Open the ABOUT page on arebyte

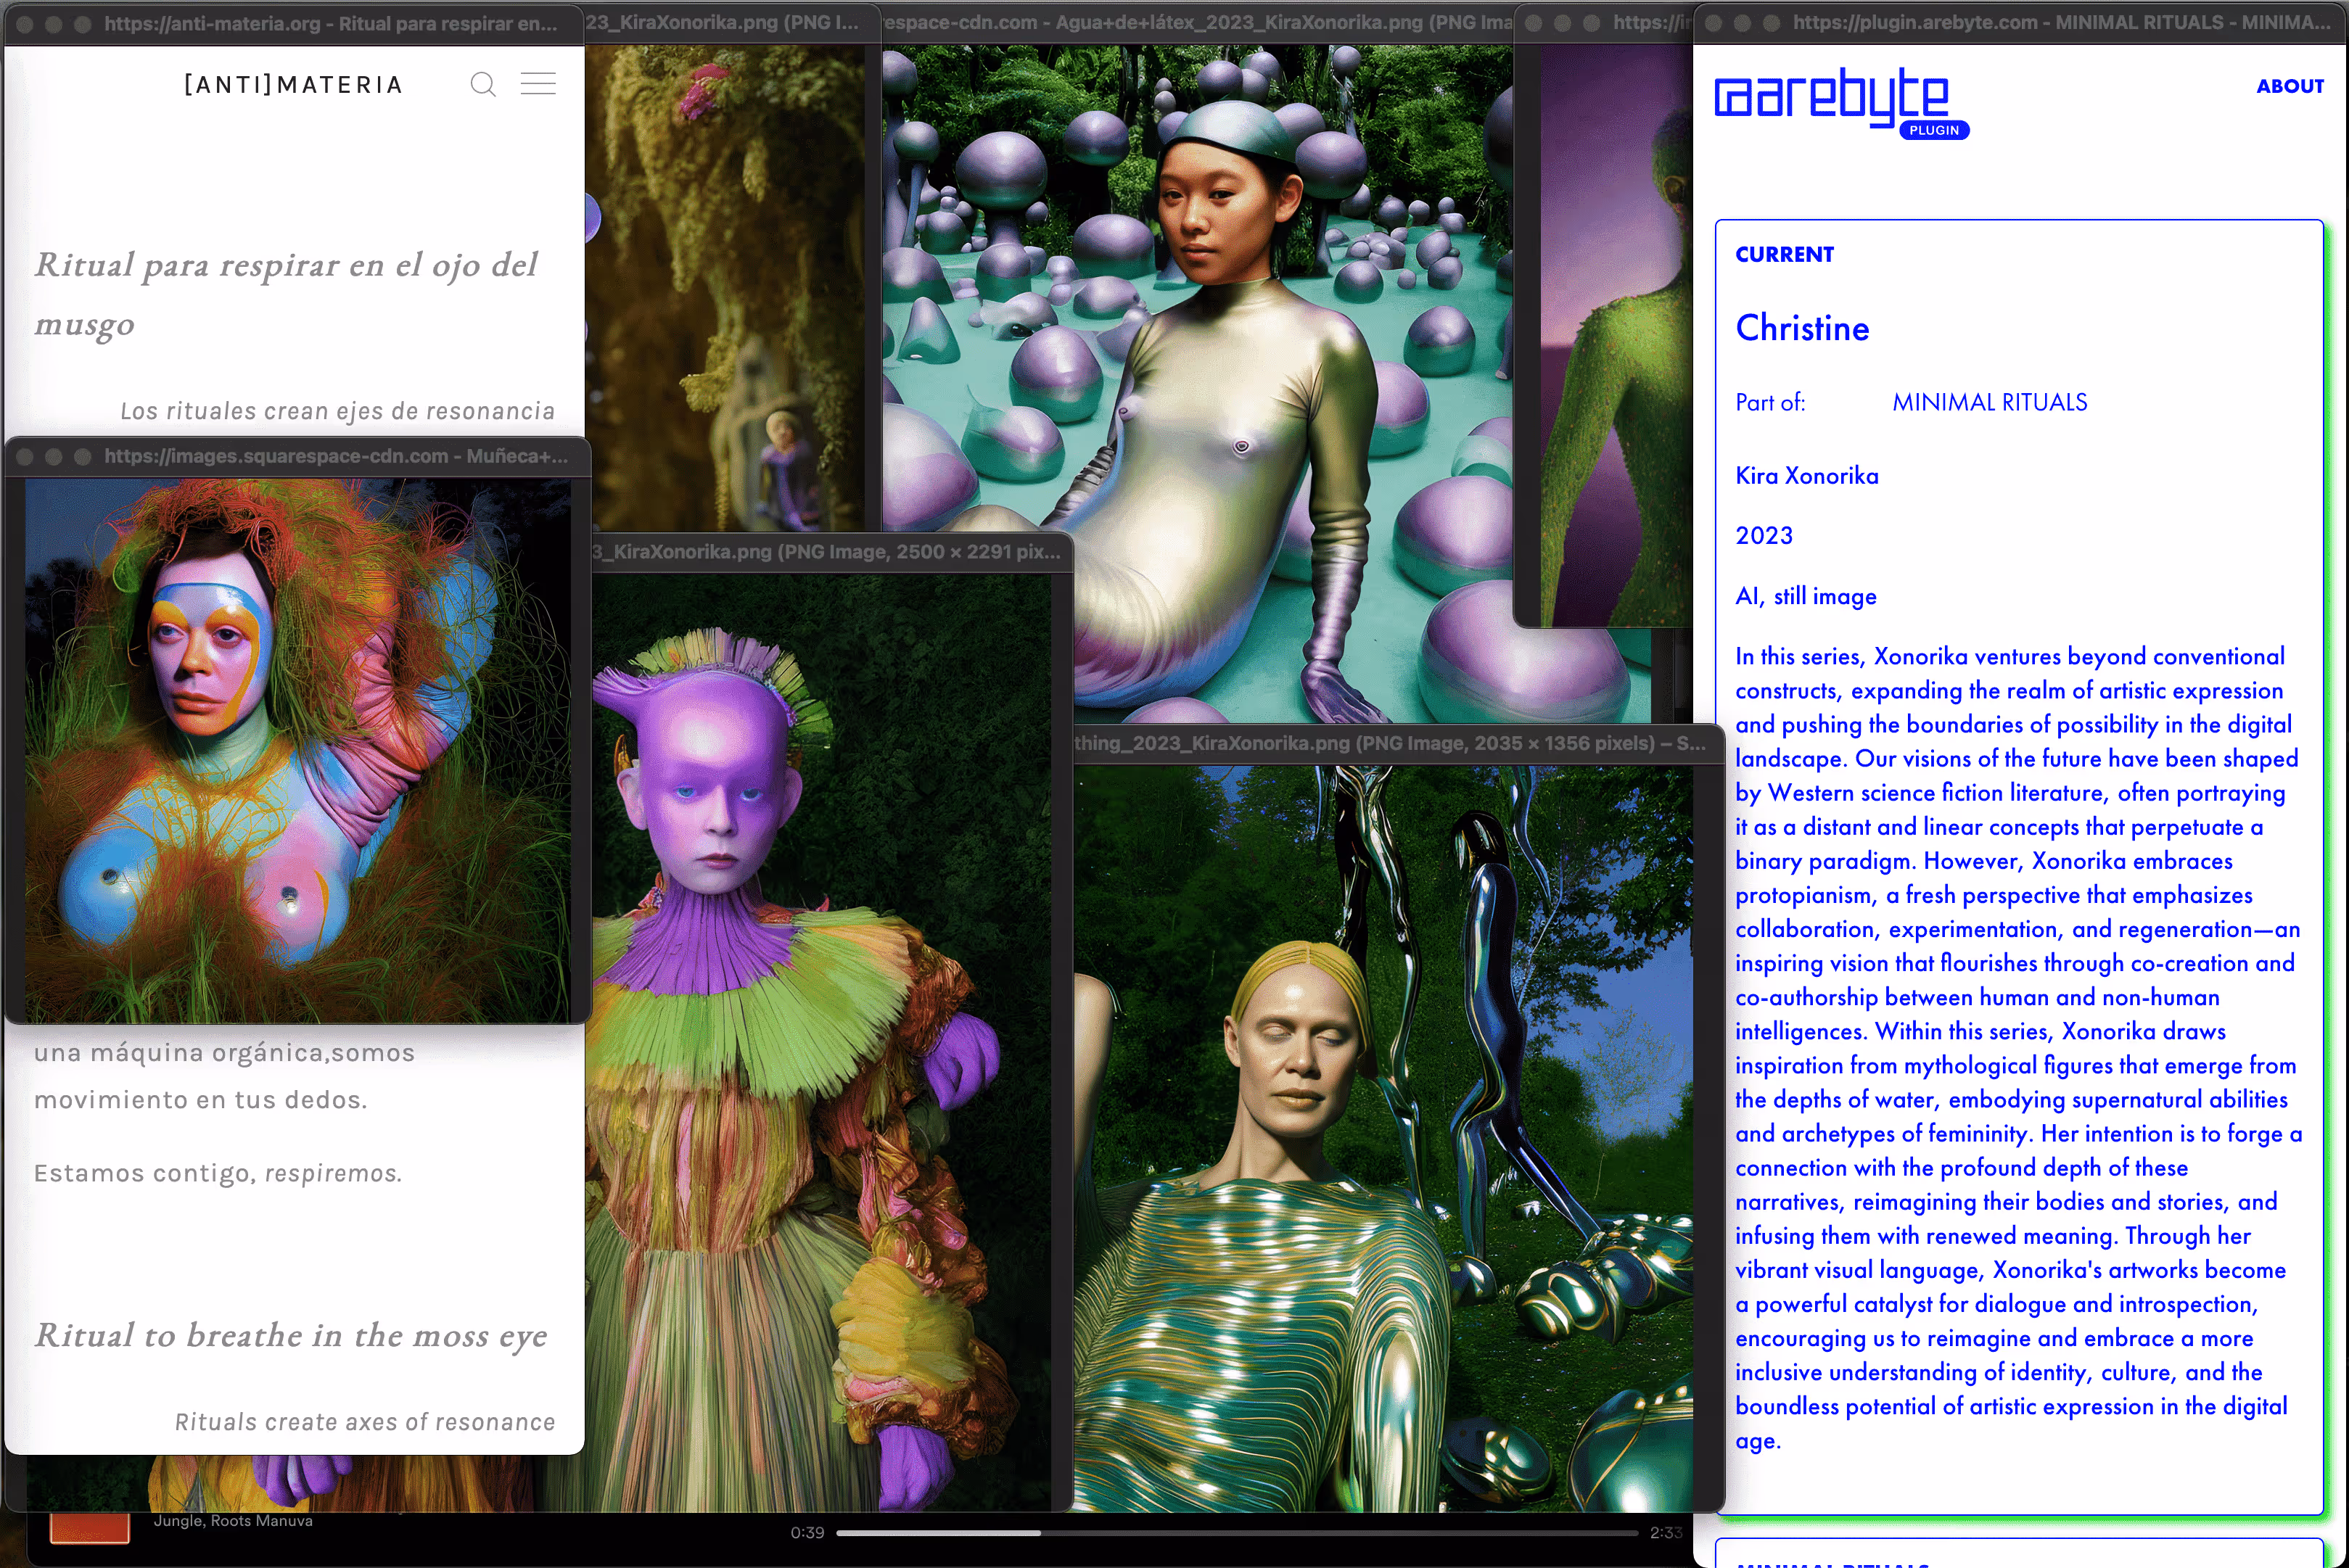pos(2289,86)
